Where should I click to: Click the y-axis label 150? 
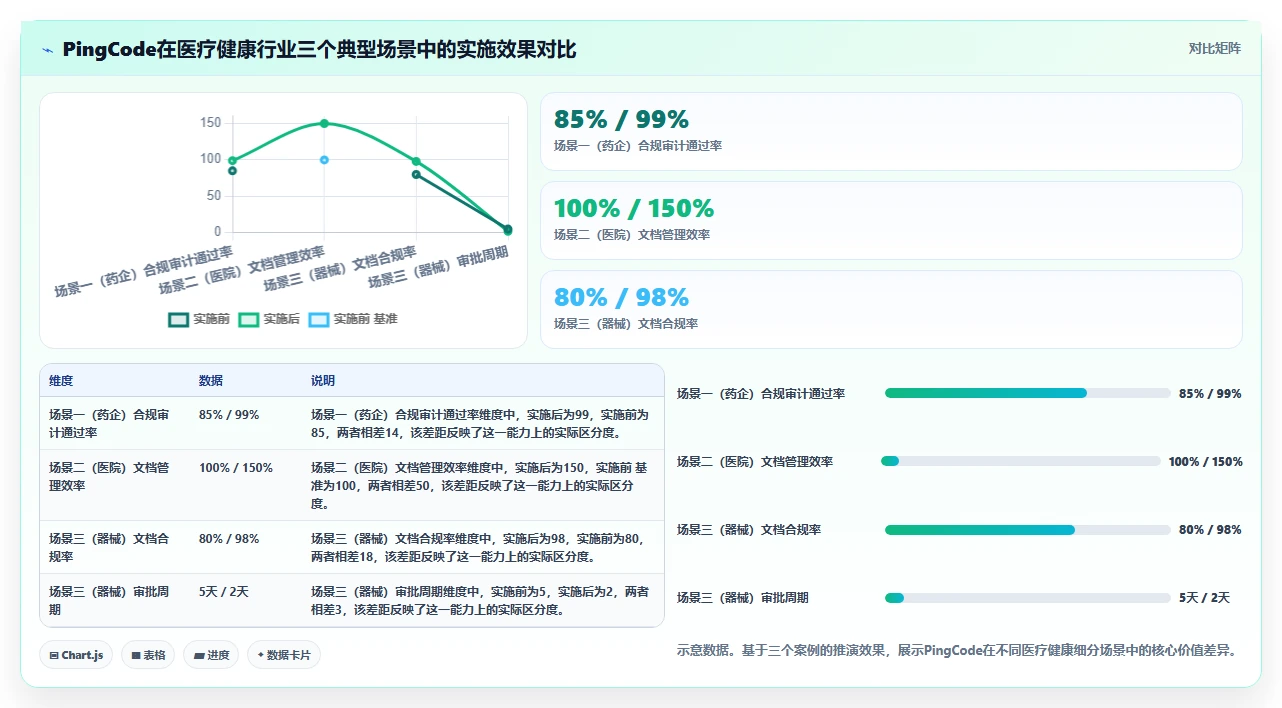(211, 123)
